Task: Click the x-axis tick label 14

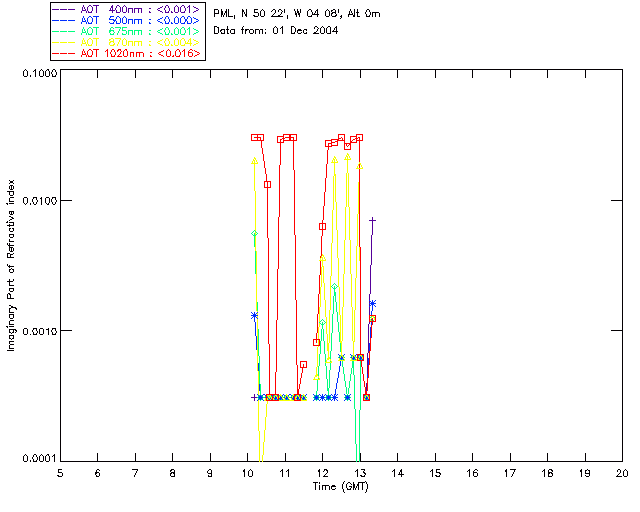Action: pyautogui.click(x=398, y=474)
